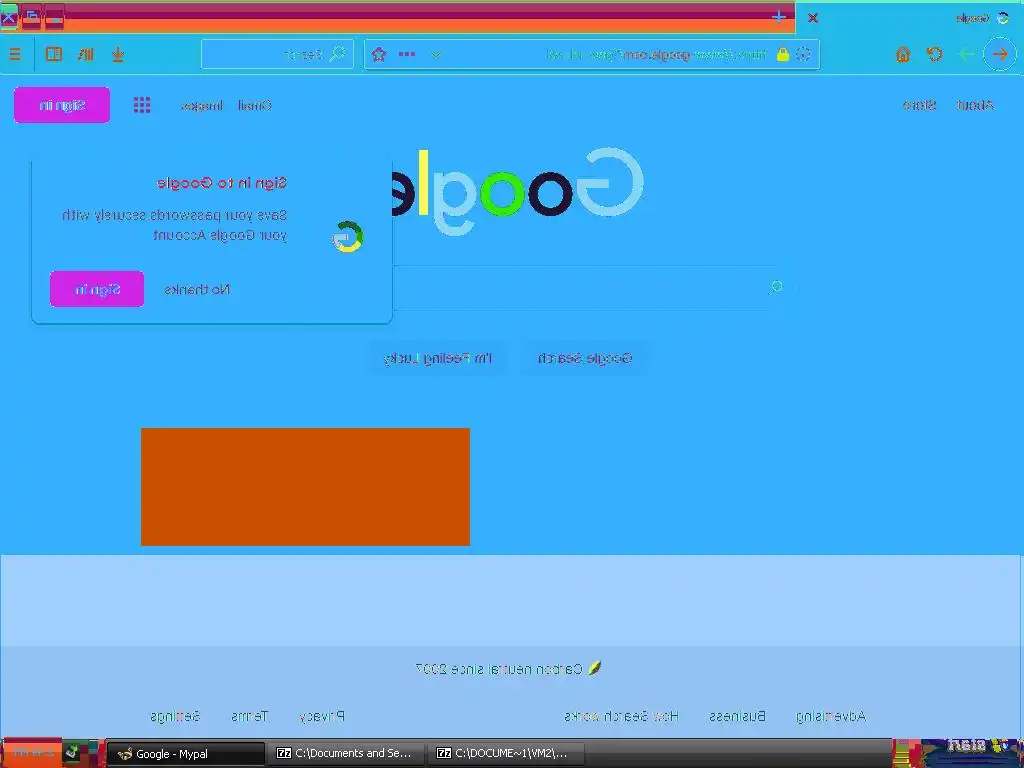
Task: Open Carbon neutral since 2007 link
Action: pyautogui.click(x=500, y=669)
